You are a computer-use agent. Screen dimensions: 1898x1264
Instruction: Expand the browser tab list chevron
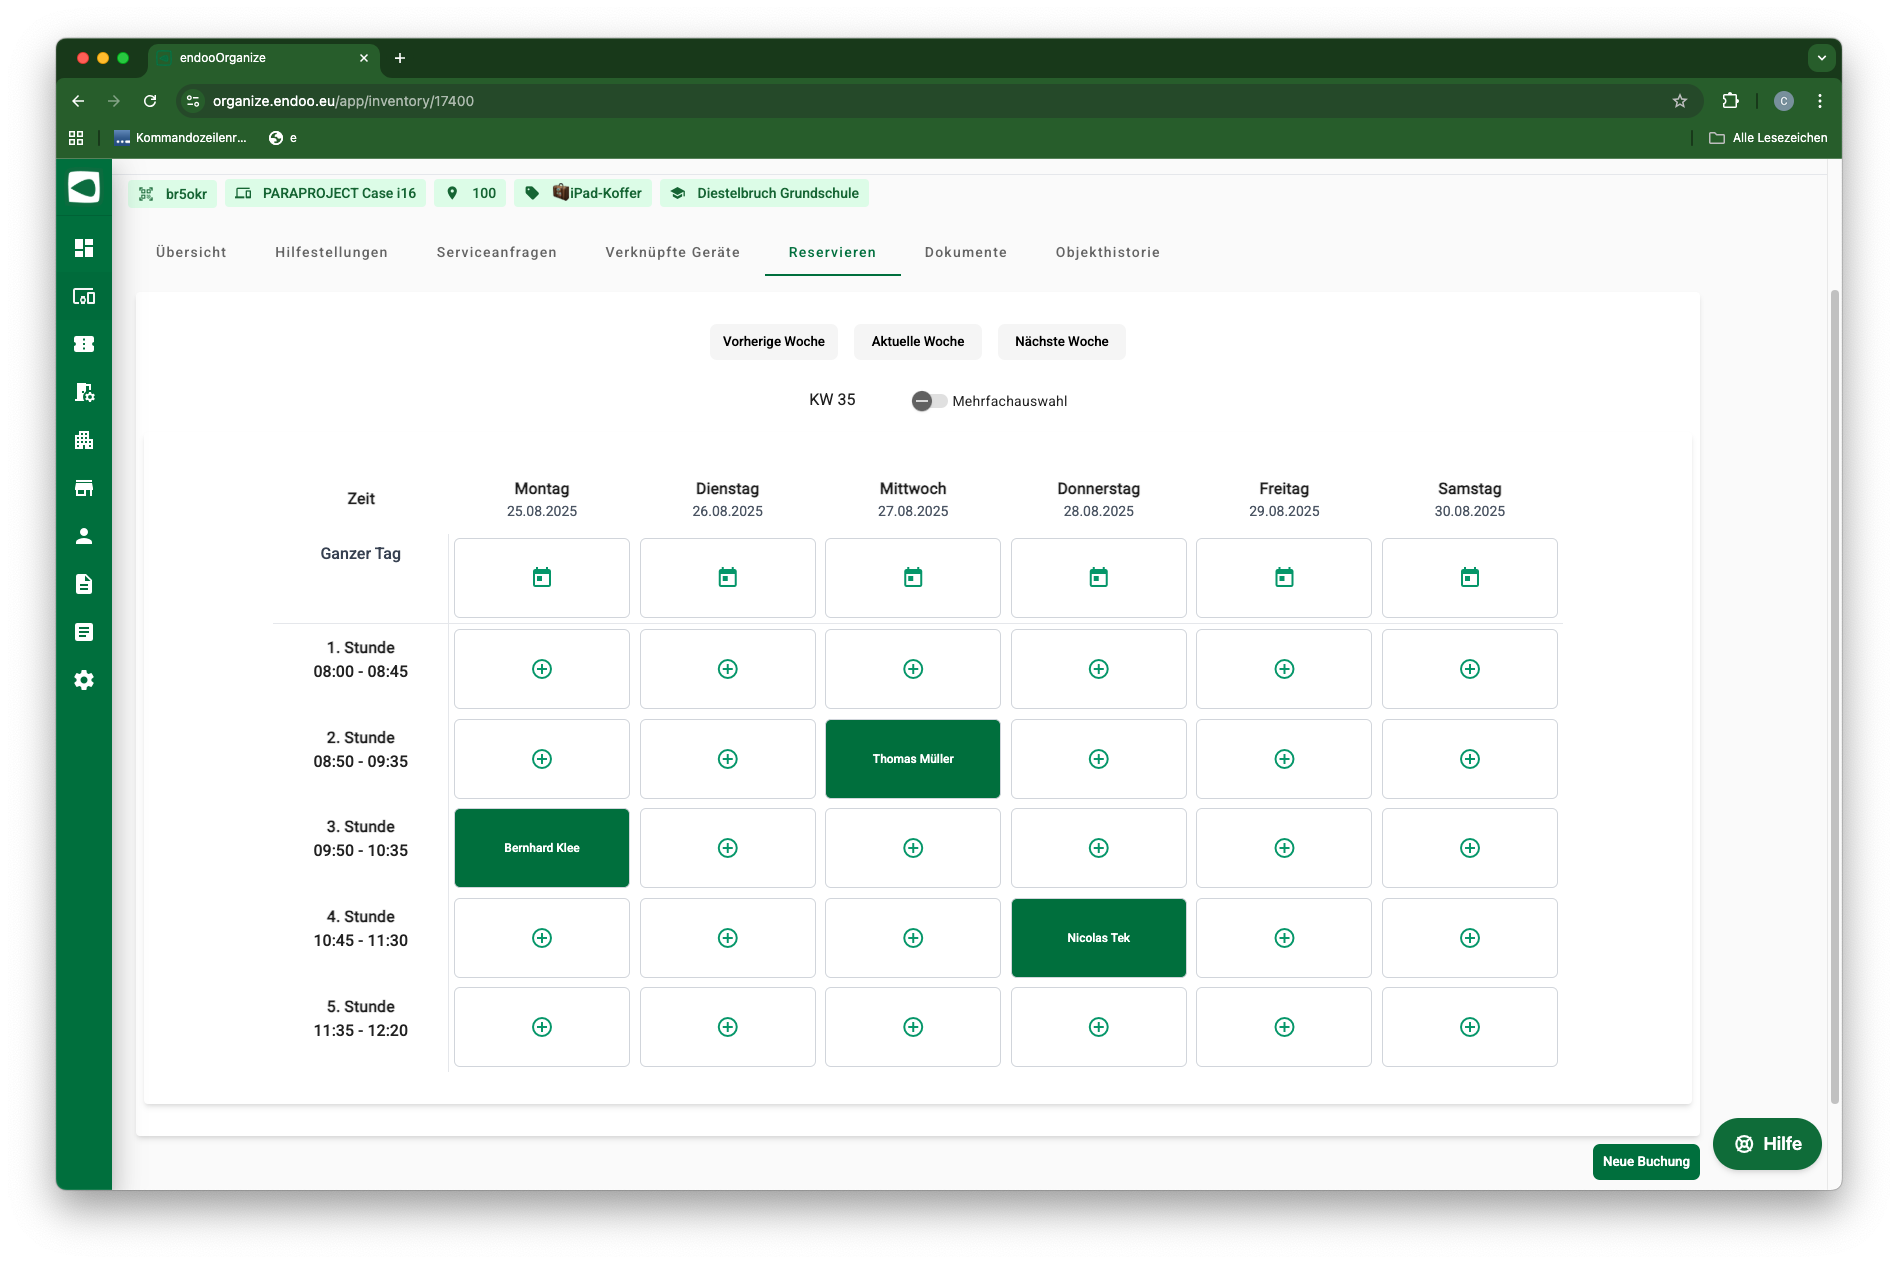click(1821, 58)
